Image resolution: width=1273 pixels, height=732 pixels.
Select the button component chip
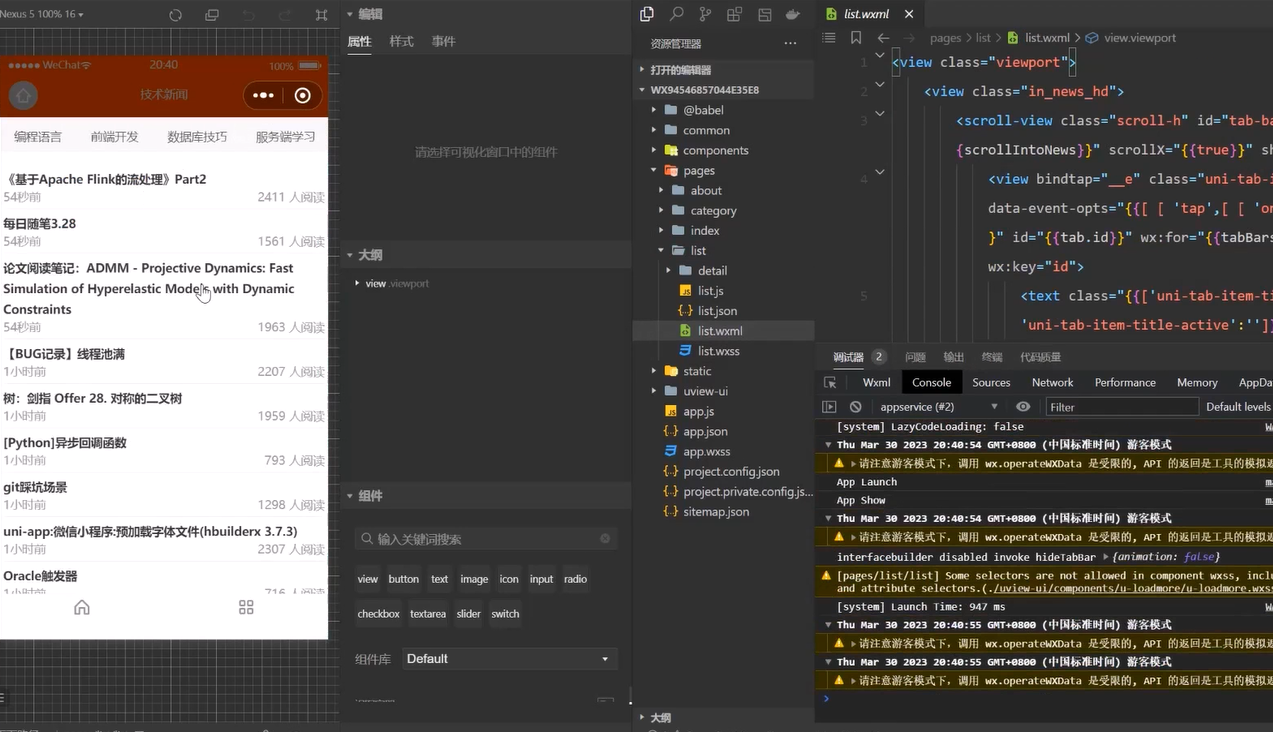(404, 579)
